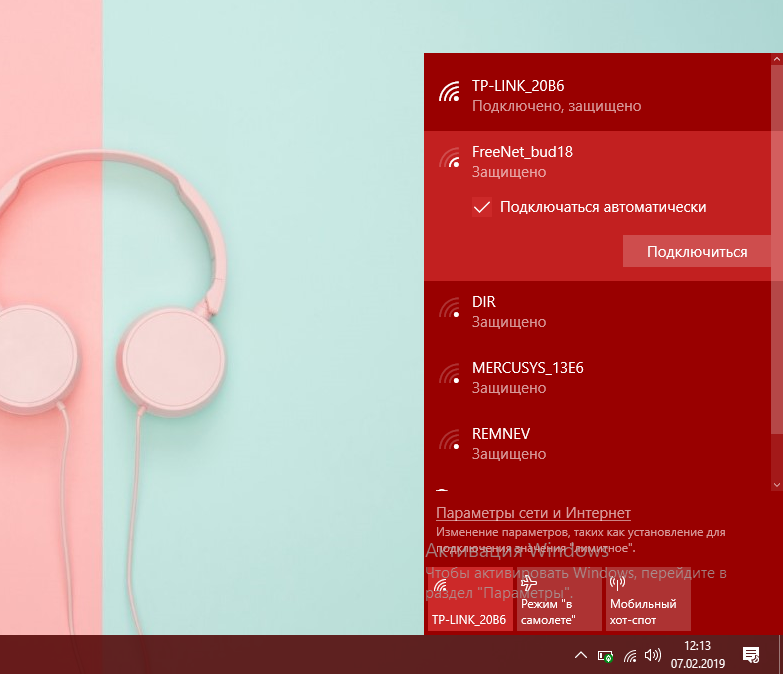Click FreeNet_bud18 network name

click(522, 152)
